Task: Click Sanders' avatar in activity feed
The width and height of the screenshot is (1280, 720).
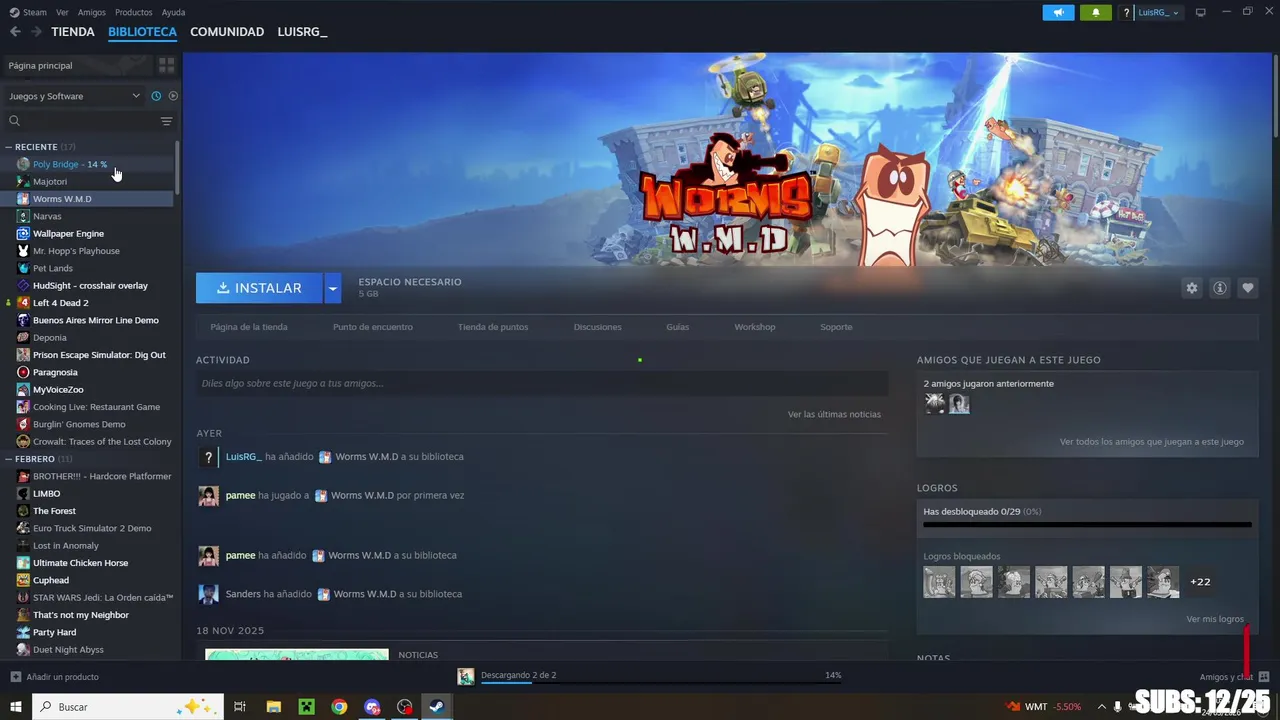Action: pos(208,594)
